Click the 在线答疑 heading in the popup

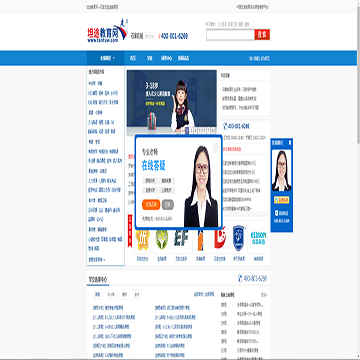[153, 165]
